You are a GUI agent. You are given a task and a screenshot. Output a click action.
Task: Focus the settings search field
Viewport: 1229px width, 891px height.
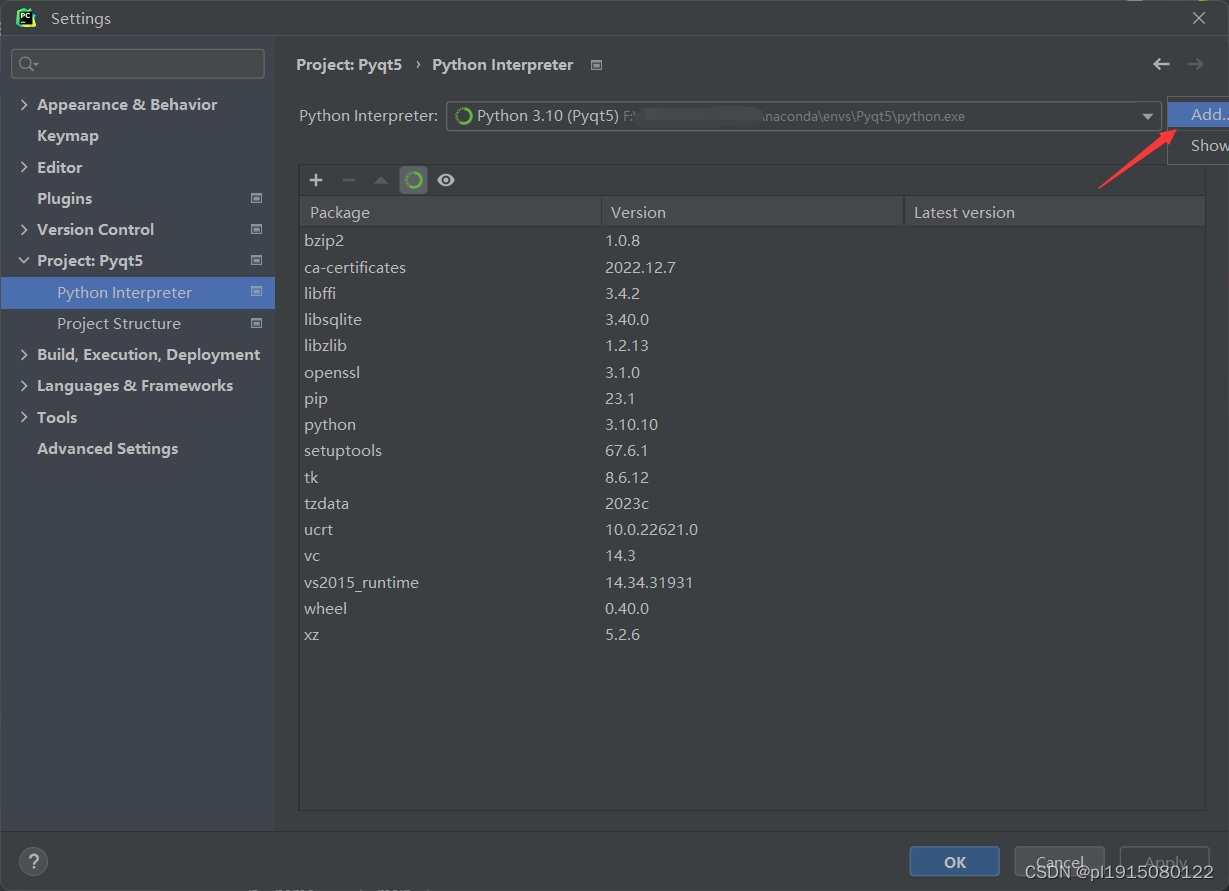pyautogui.click(x=138, y=64)
